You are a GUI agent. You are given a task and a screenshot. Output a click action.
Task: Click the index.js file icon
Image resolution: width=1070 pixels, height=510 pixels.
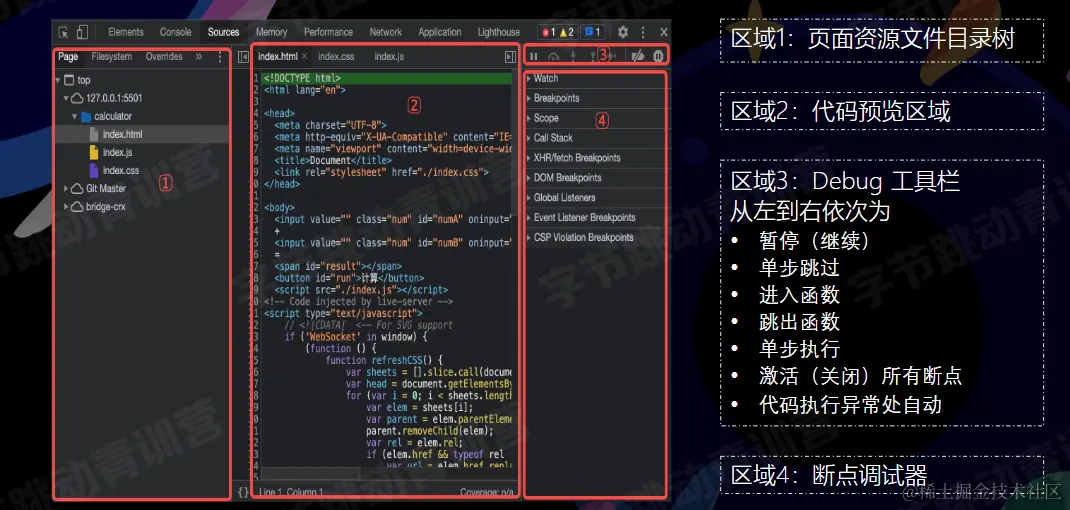[94, 152]
